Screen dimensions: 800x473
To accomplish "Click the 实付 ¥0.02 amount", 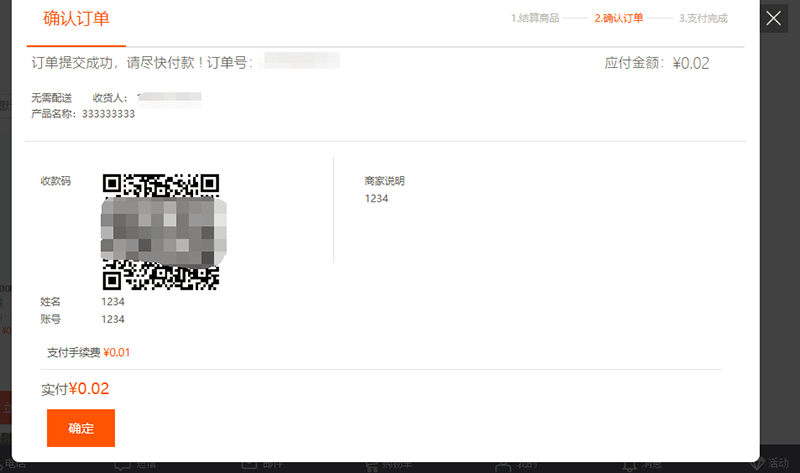I will [x=89, y=389].
